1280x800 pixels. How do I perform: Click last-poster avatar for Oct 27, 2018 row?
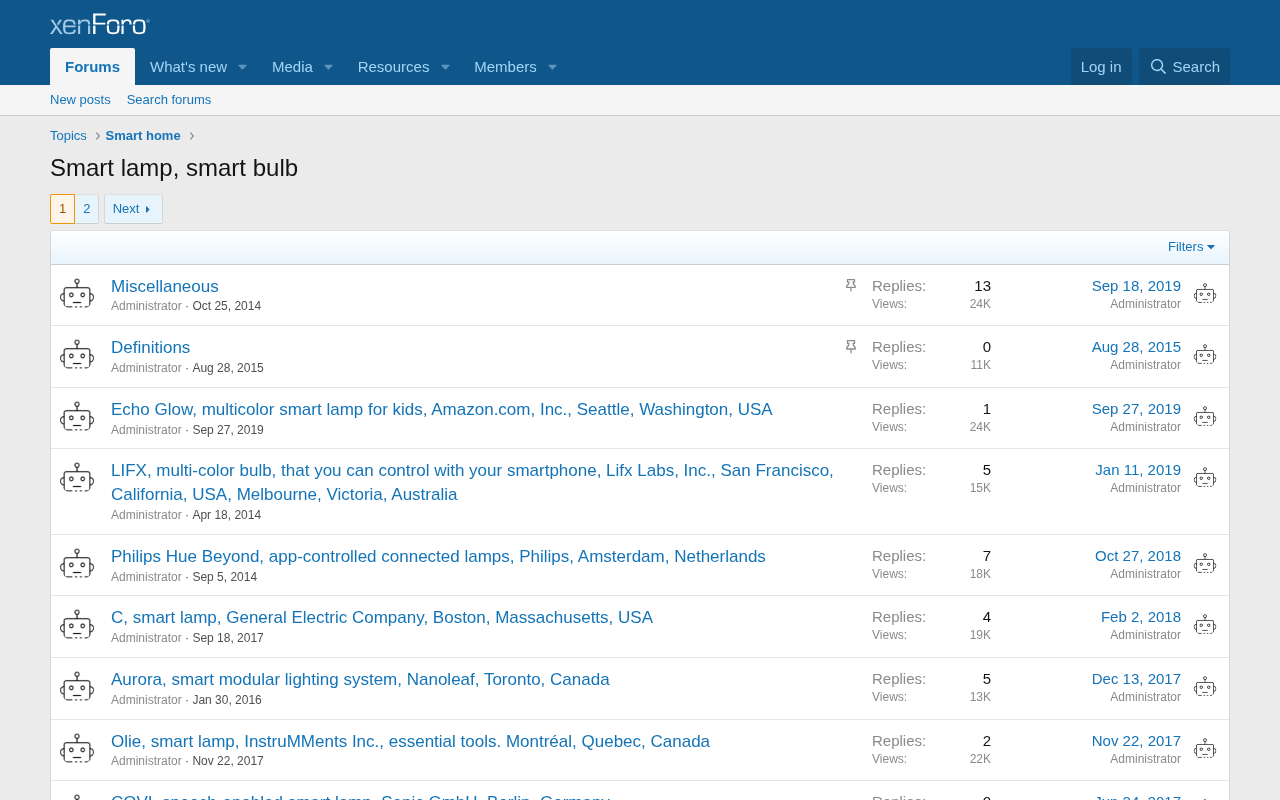(1205, 564)
